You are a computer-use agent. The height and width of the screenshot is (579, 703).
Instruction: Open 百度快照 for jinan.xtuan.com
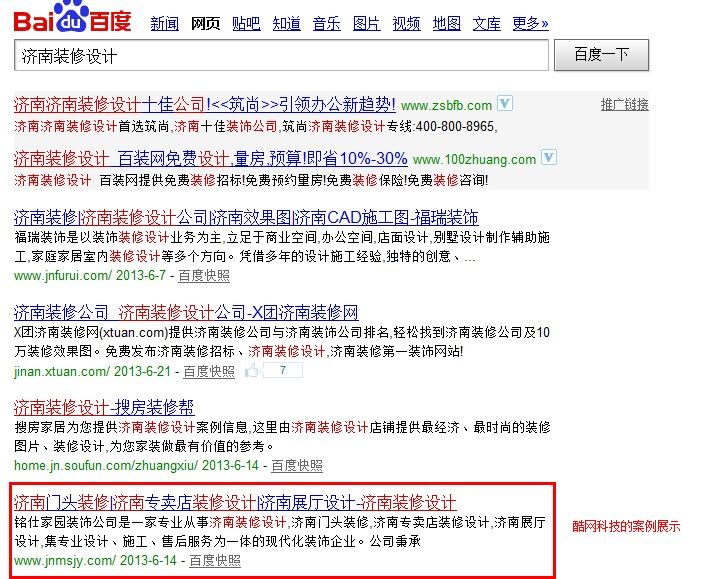[209, 371]
